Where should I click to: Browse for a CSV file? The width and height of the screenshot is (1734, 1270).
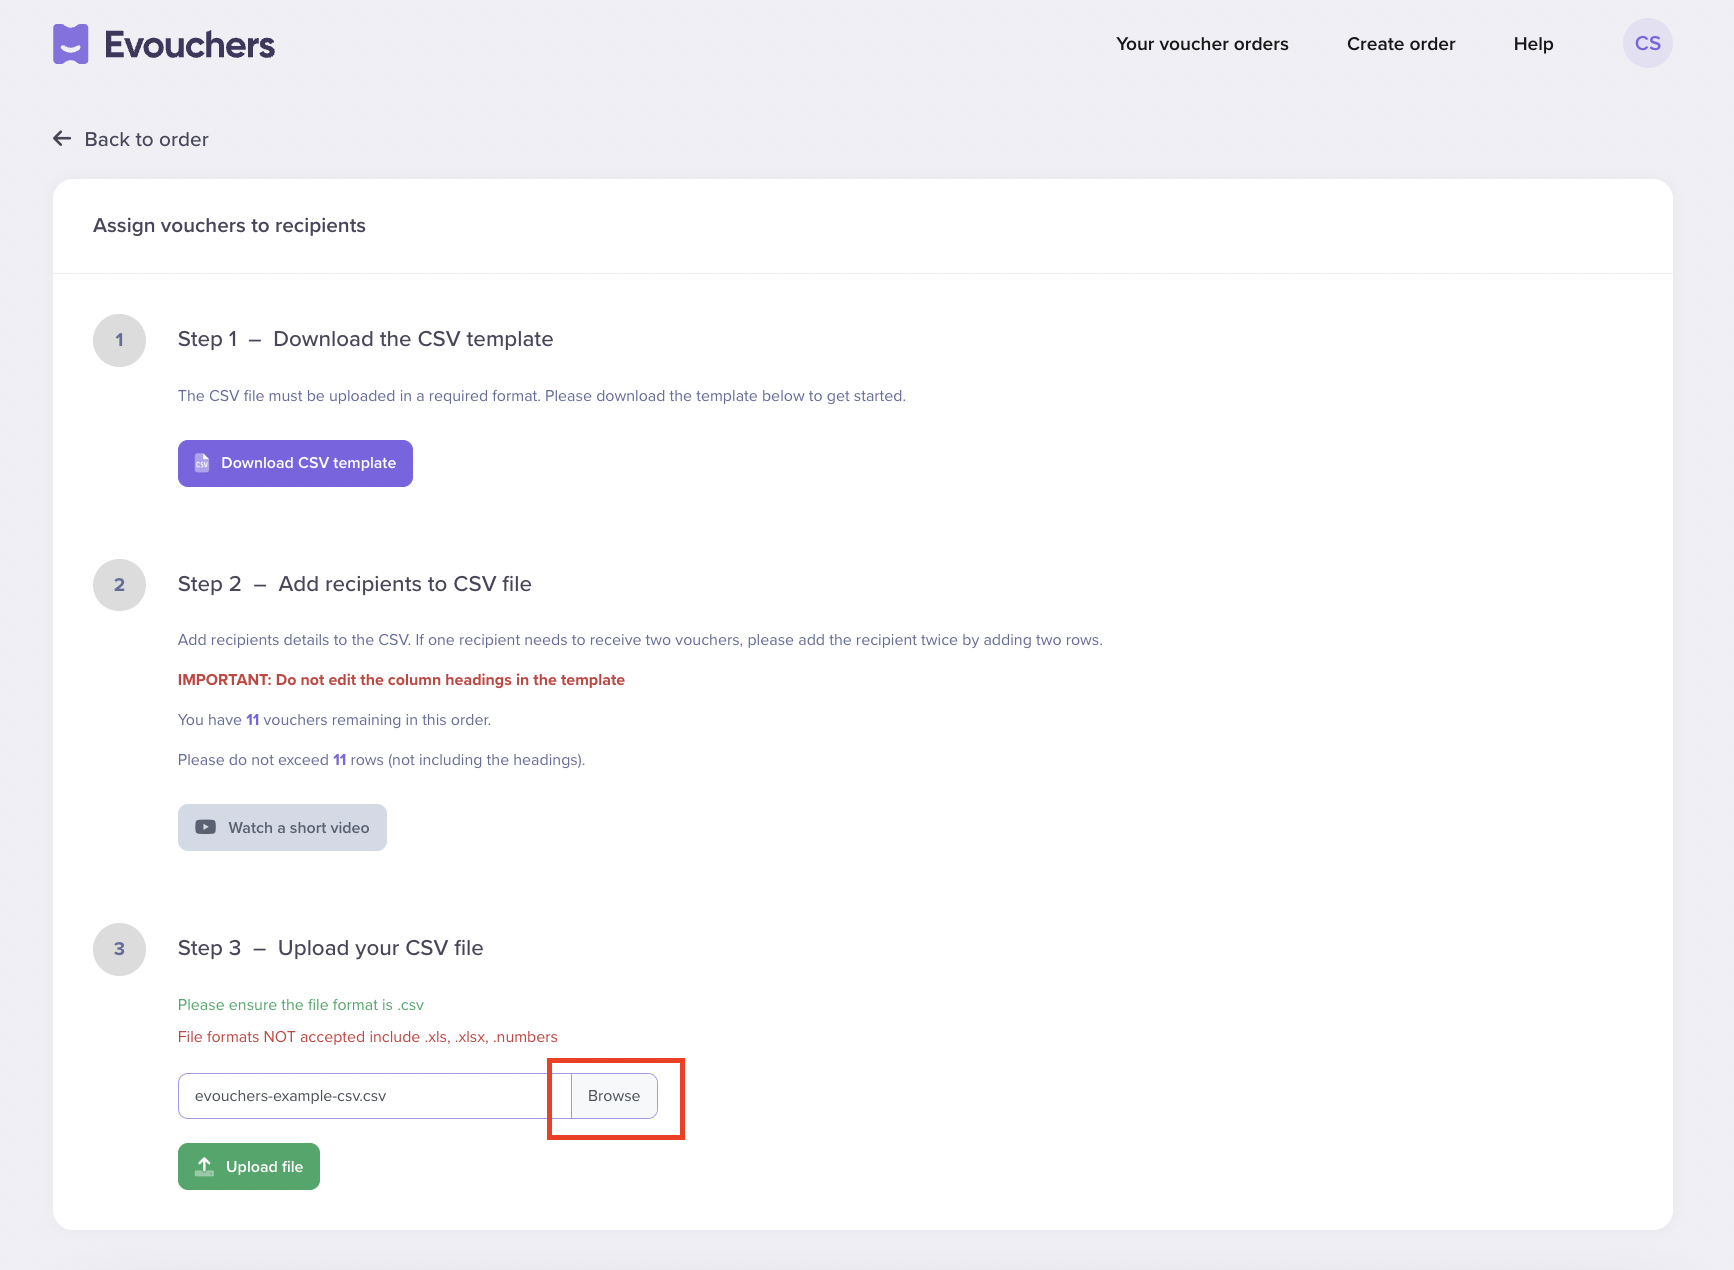point(614,1096)
